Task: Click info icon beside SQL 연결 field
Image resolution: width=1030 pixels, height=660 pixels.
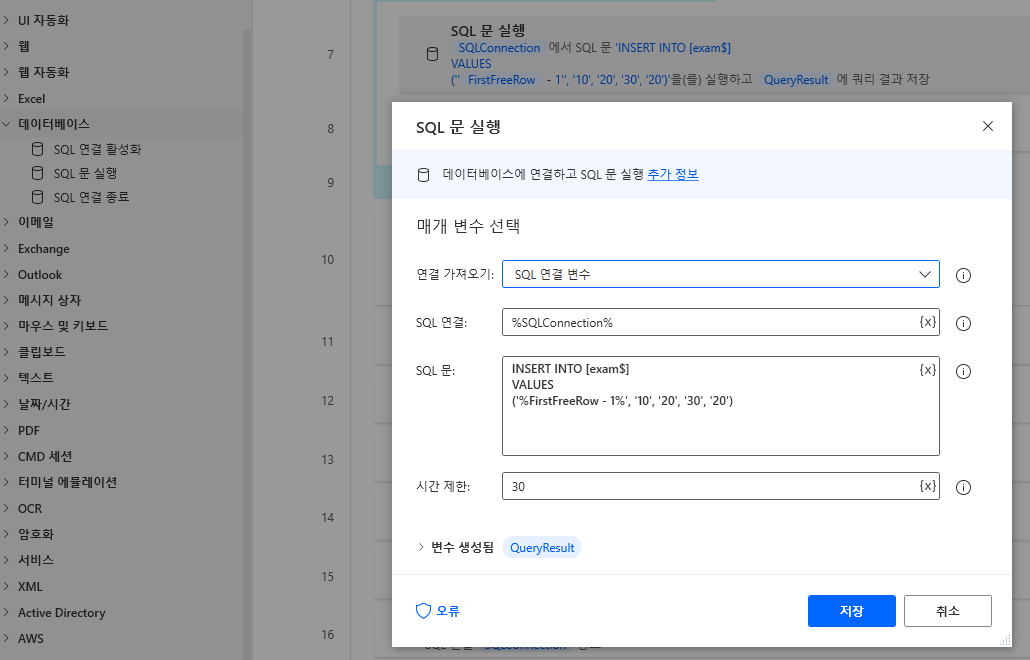Action: 963,323
